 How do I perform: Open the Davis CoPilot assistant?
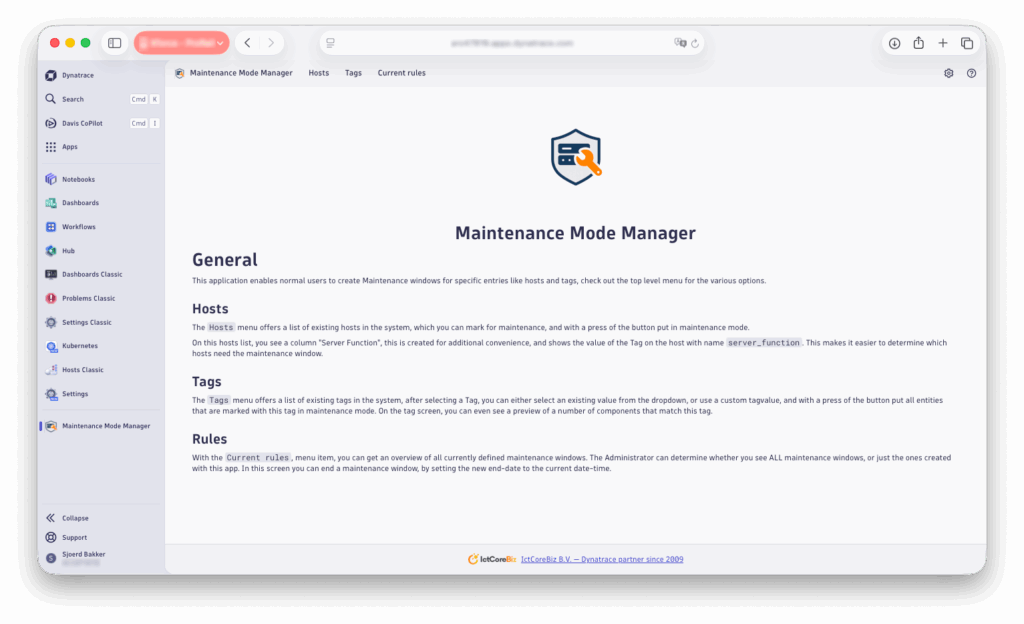[83, 123]
